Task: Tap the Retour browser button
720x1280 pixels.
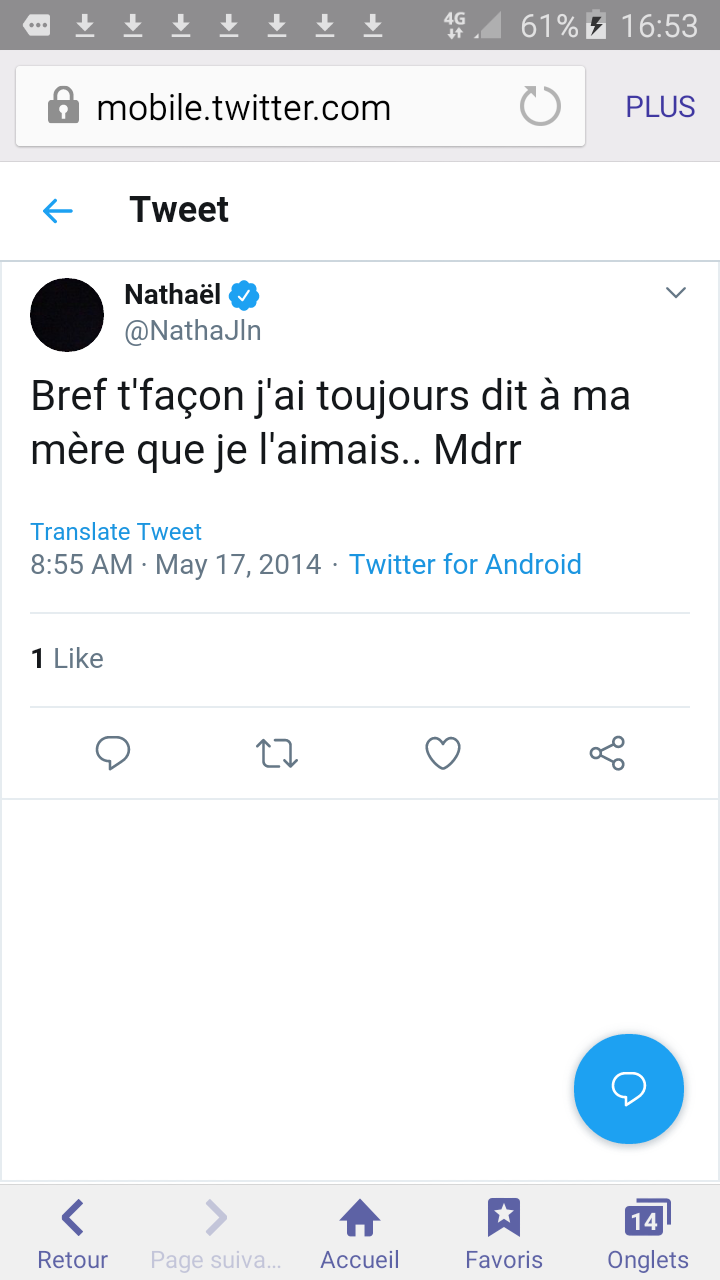Action: point(72,1235)
